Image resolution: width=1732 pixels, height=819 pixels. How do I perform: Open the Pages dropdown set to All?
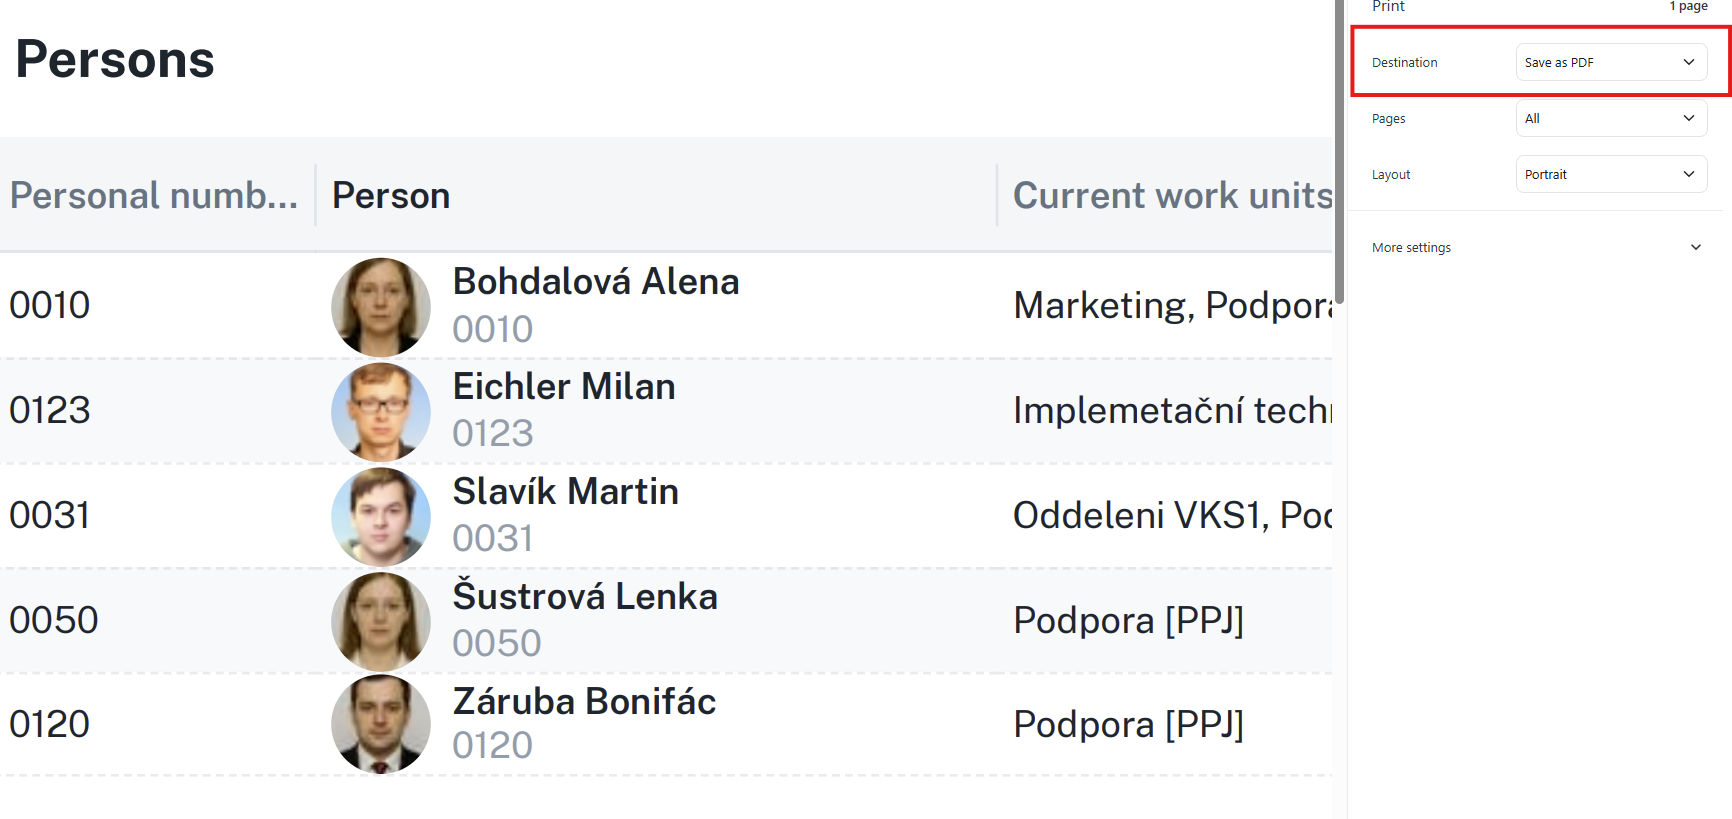click(x=1610, y=118)
